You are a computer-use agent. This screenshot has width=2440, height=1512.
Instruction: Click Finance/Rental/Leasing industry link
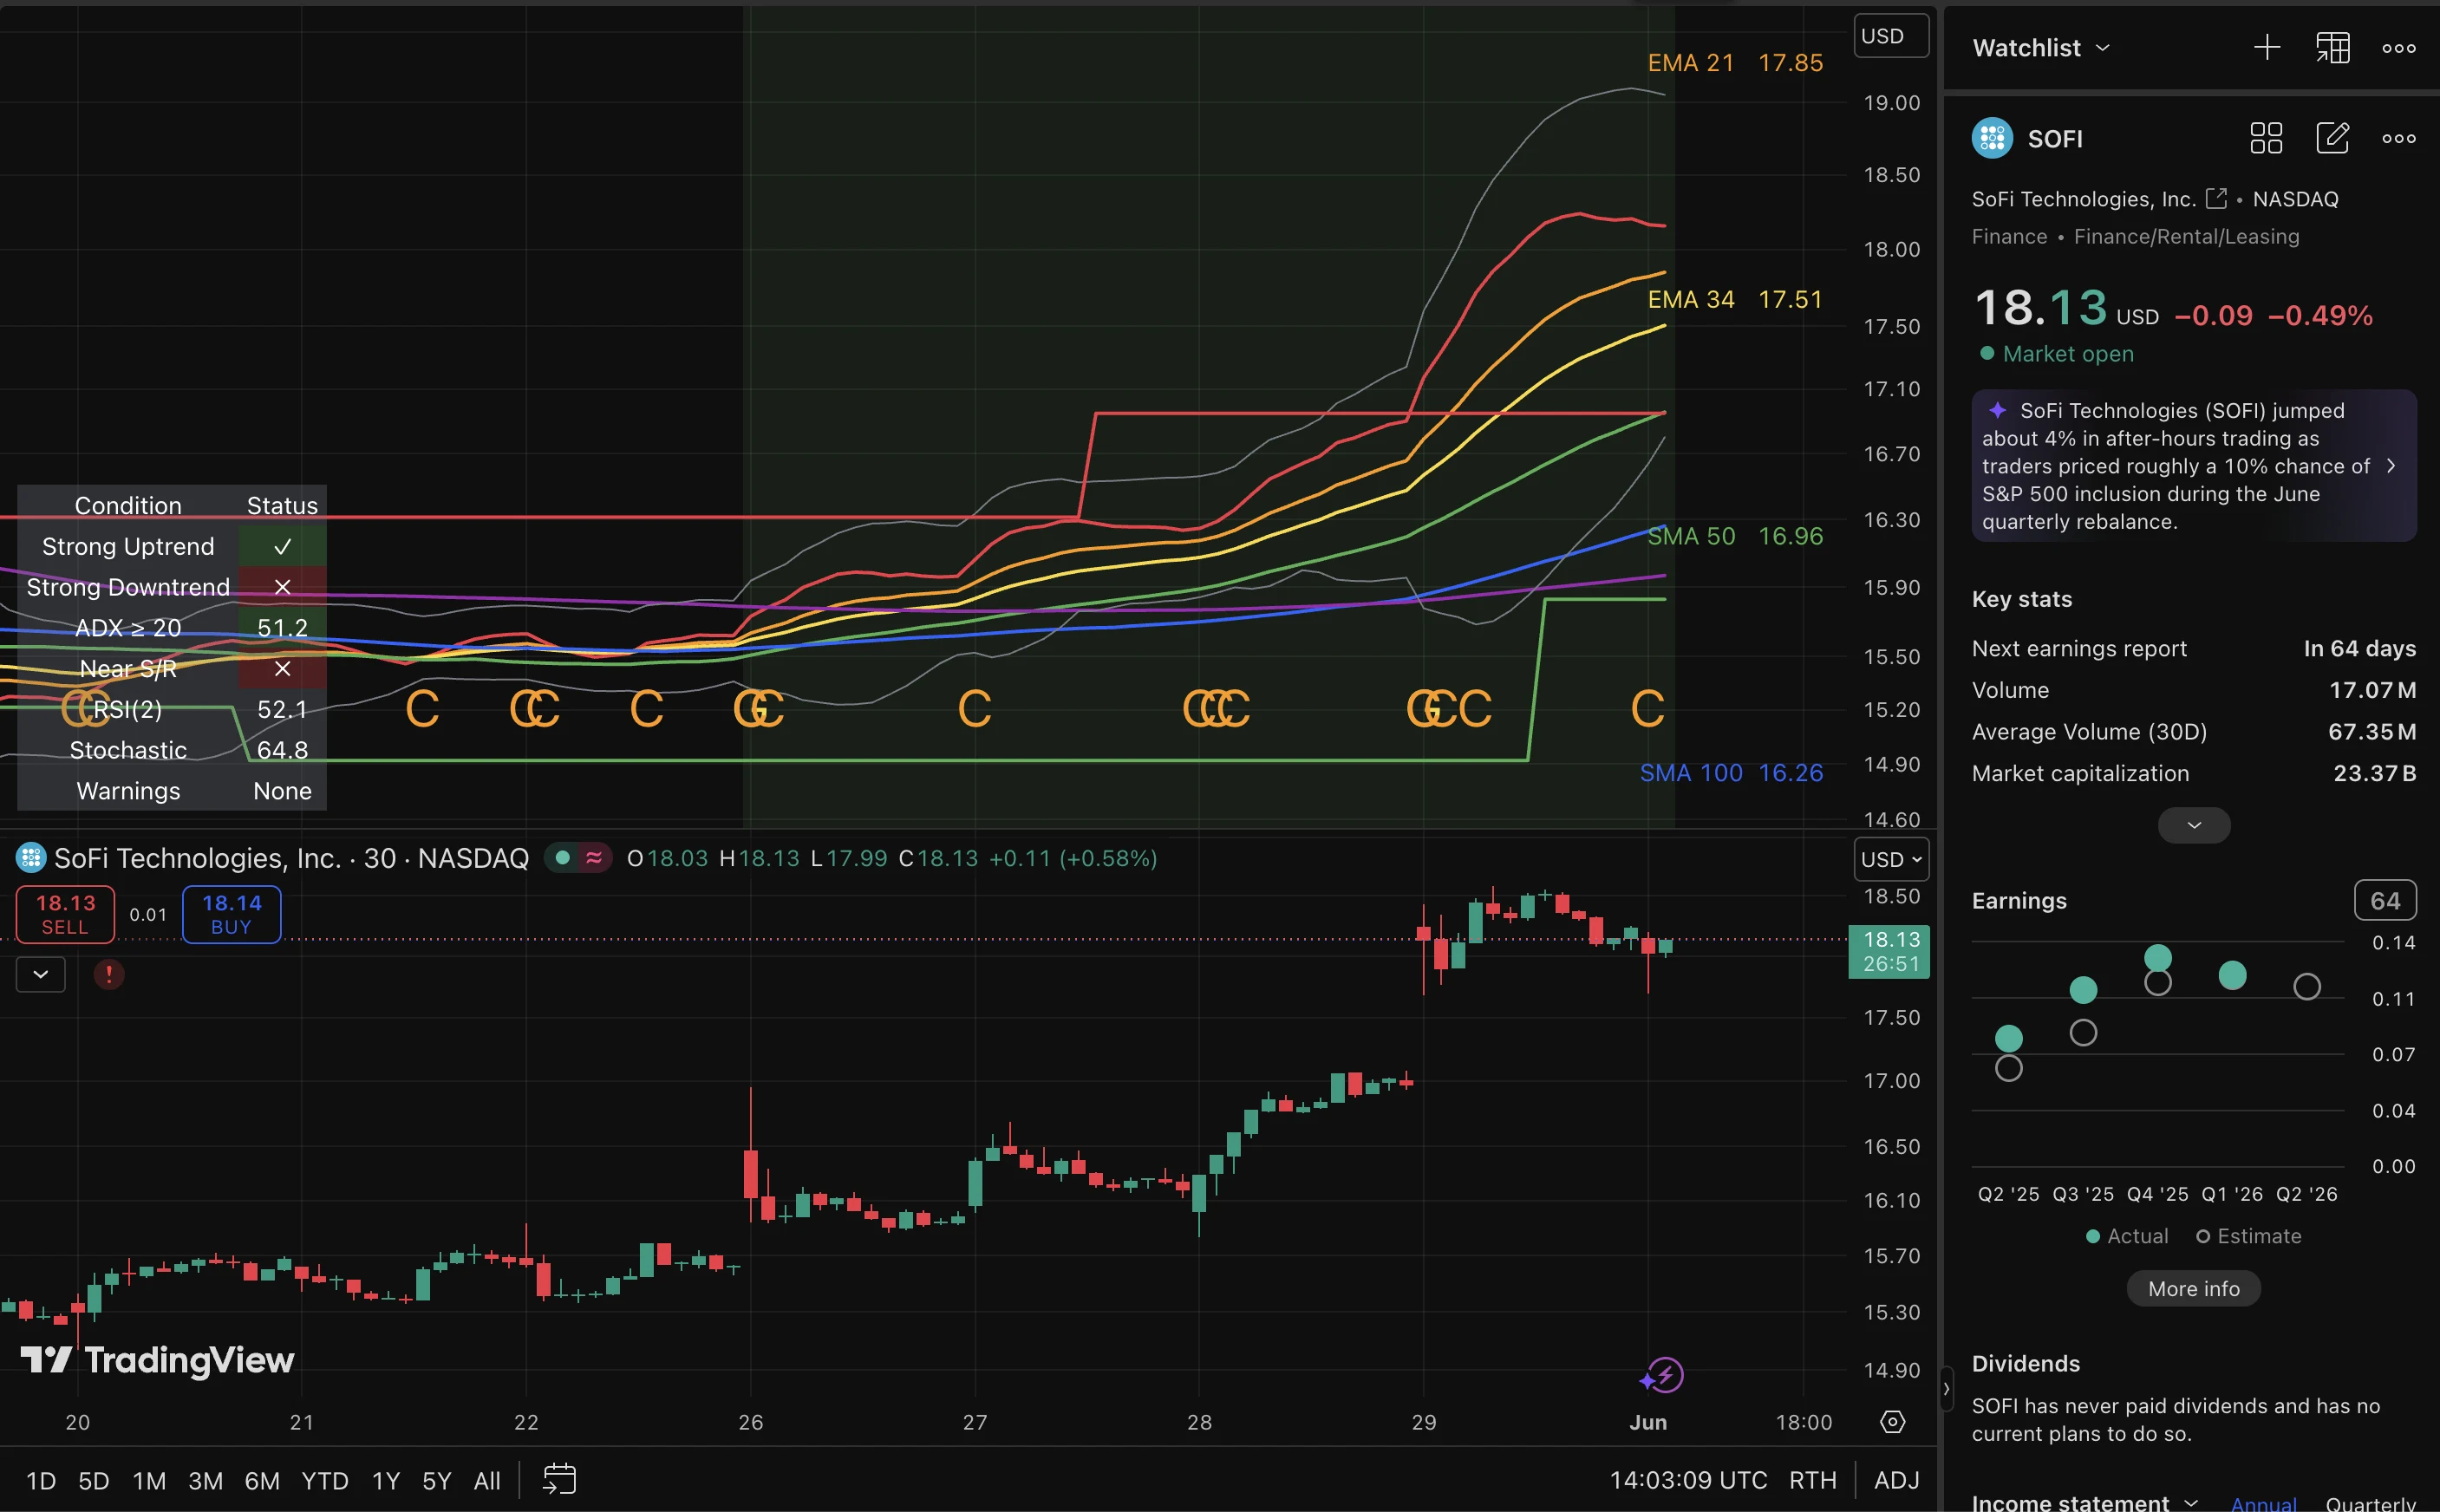coord(2186,236)
